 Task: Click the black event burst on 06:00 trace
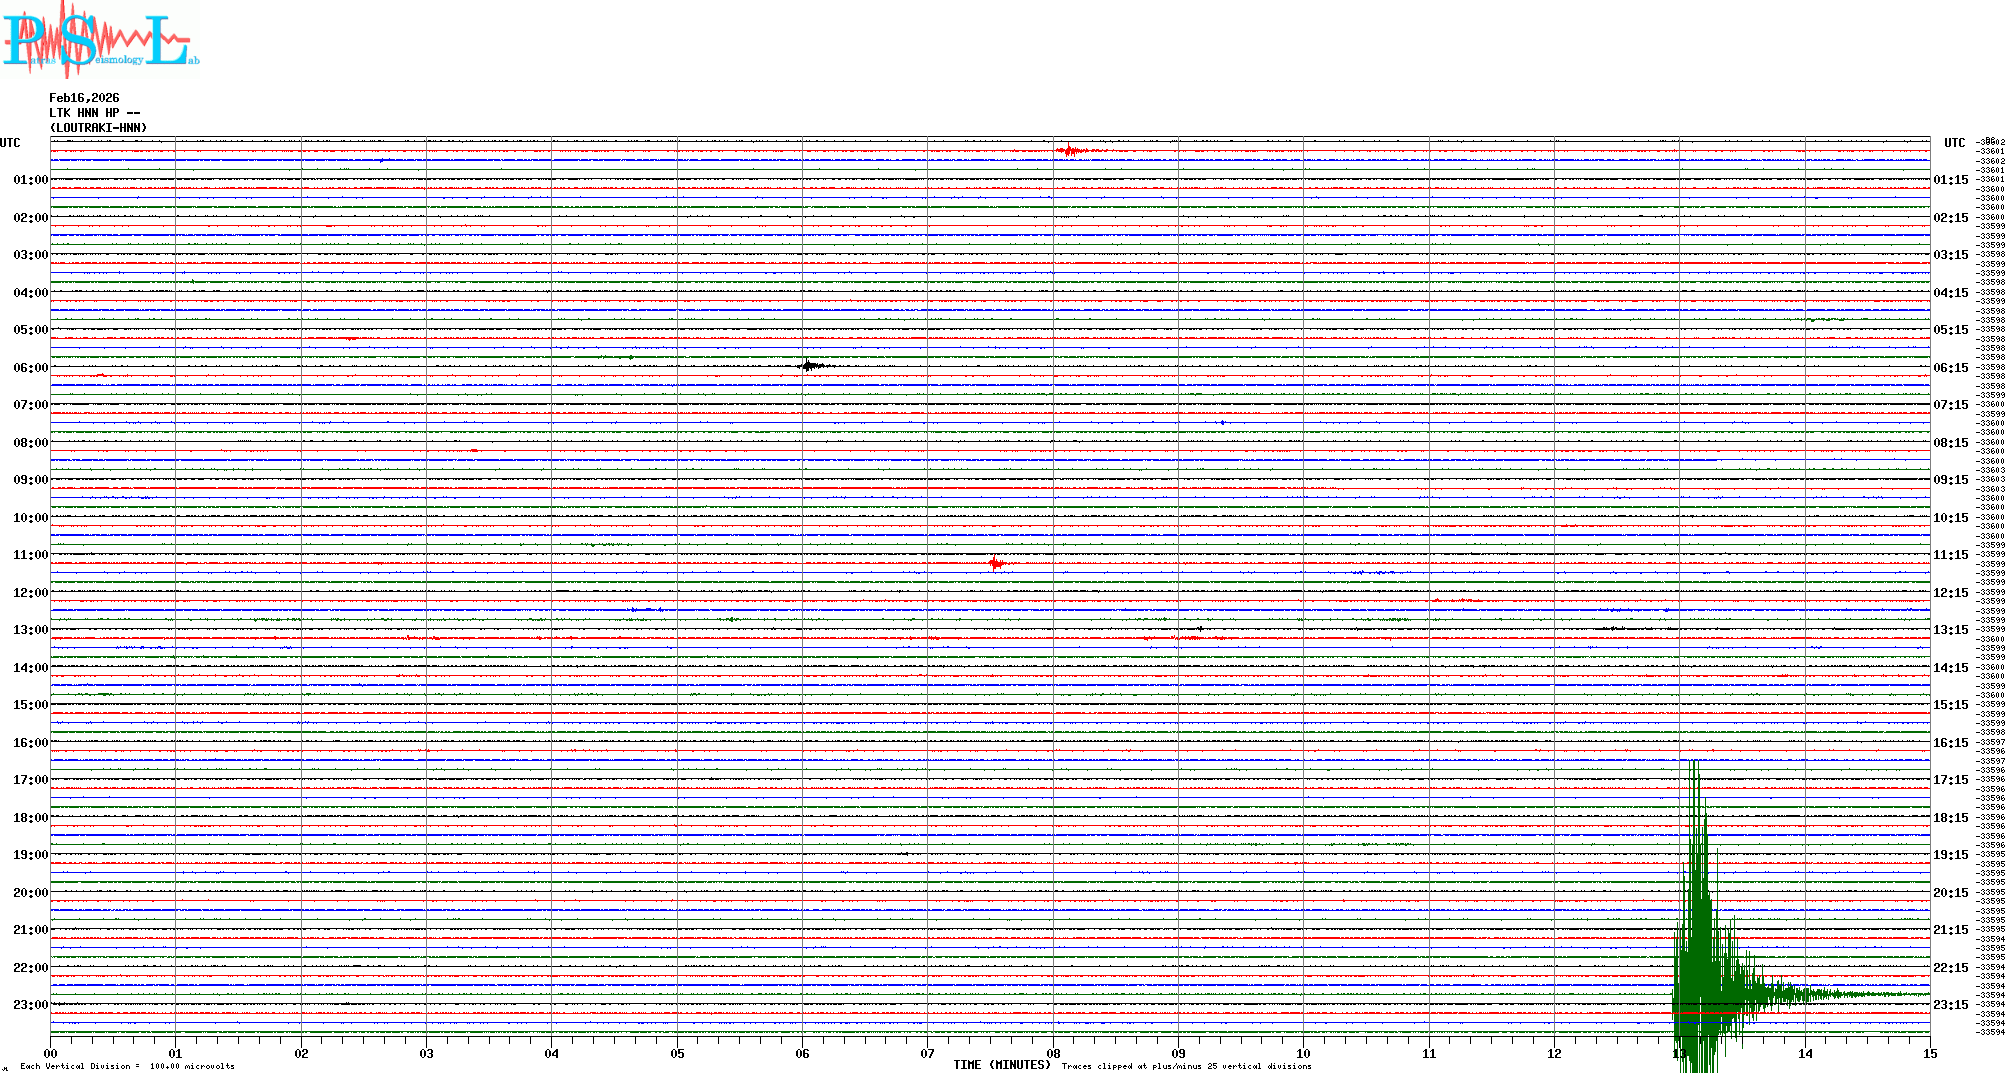(809, 366)
